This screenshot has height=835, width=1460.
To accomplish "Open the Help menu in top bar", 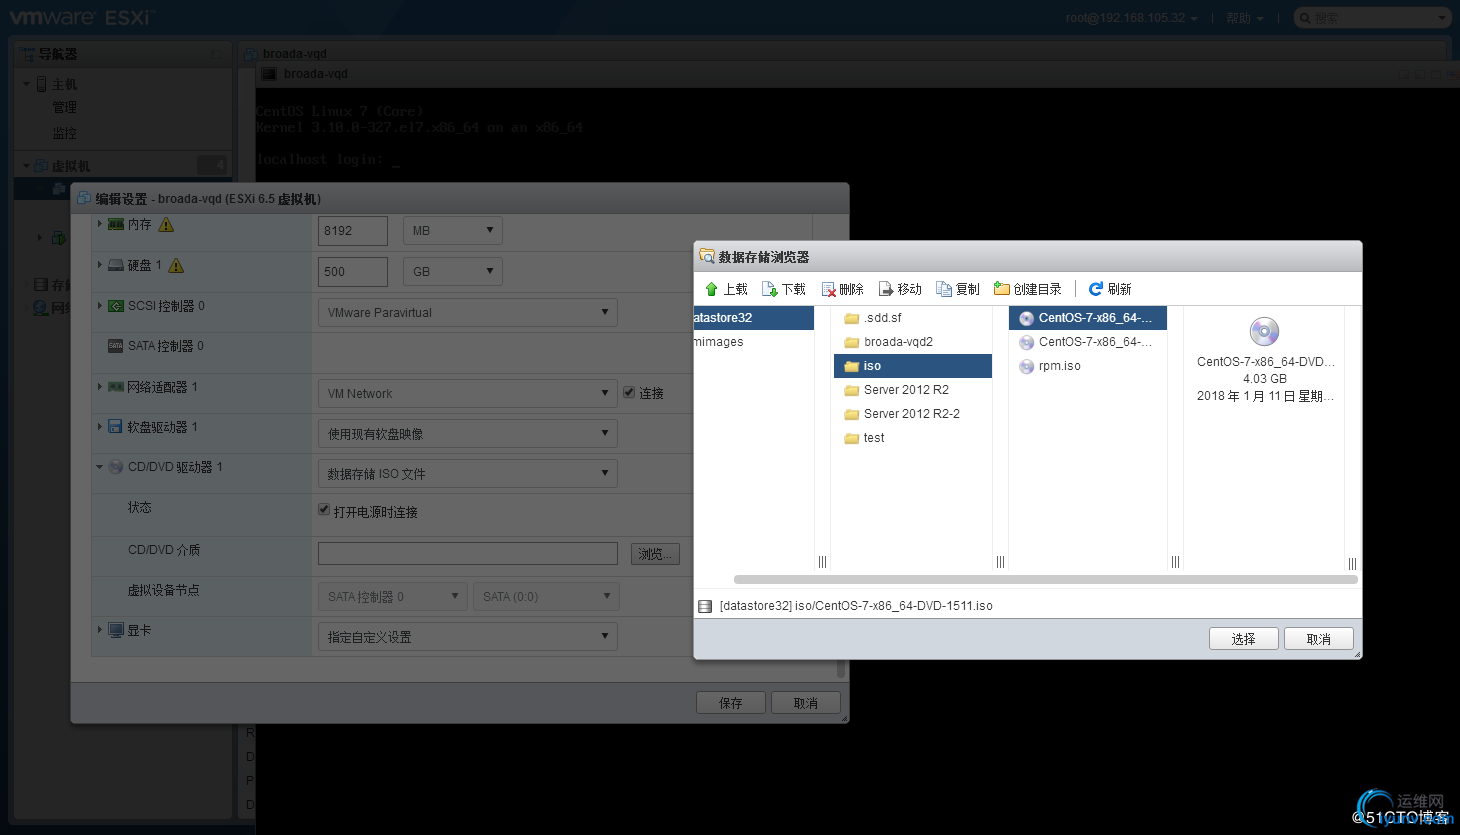I will pyautogui.click(x=1245, y=18).
